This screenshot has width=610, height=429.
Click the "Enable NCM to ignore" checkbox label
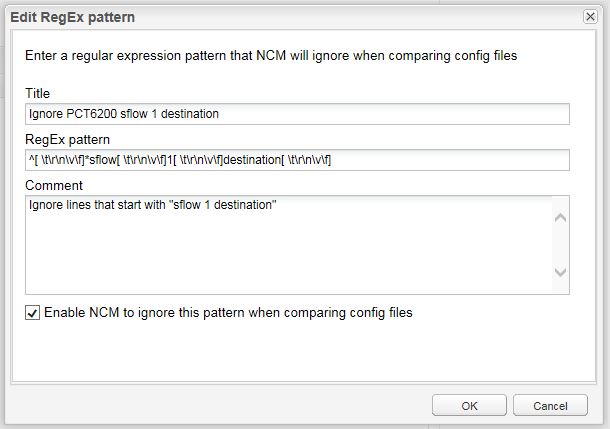click(x=228, y=313)
